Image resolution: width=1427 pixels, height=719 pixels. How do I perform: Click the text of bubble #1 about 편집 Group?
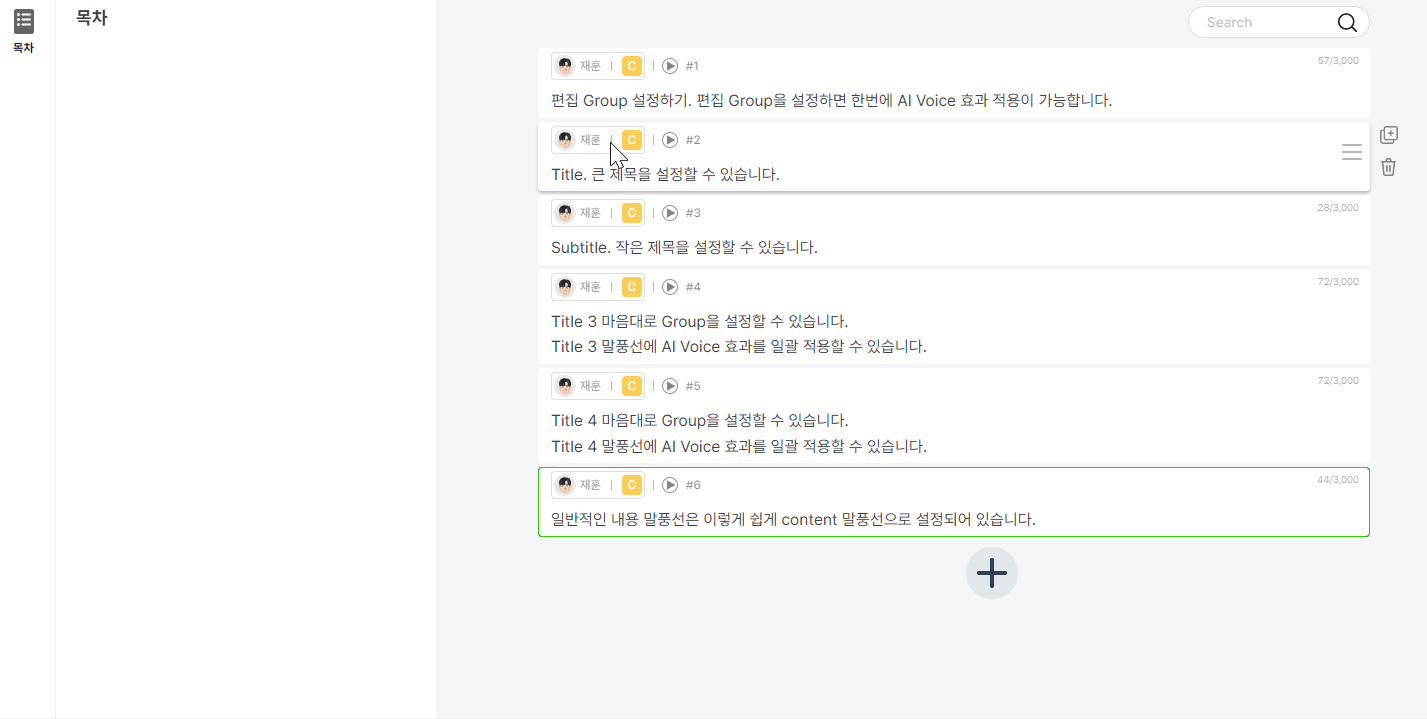[x=831, y=101]
